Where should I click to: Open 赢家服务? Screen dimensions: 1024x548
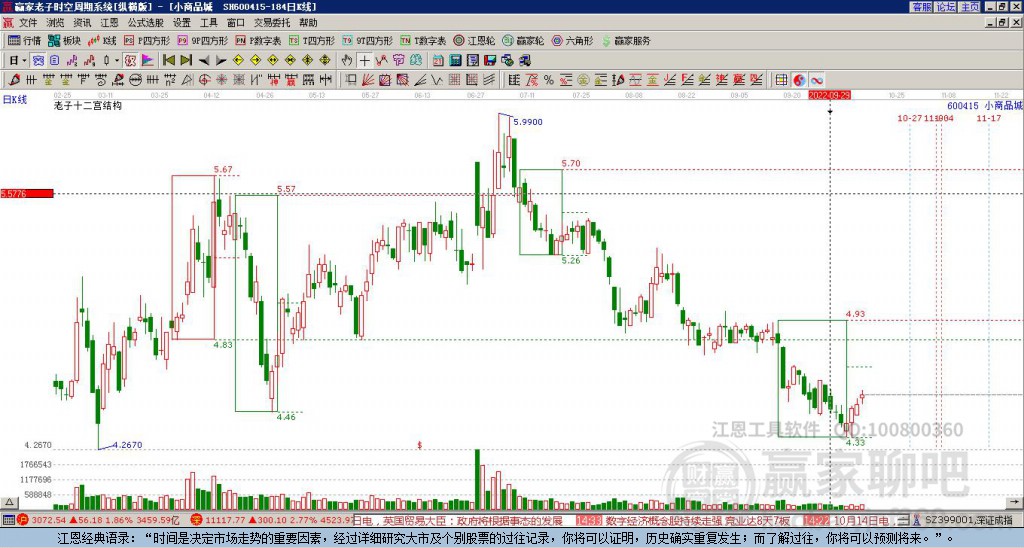pos(626,40)
